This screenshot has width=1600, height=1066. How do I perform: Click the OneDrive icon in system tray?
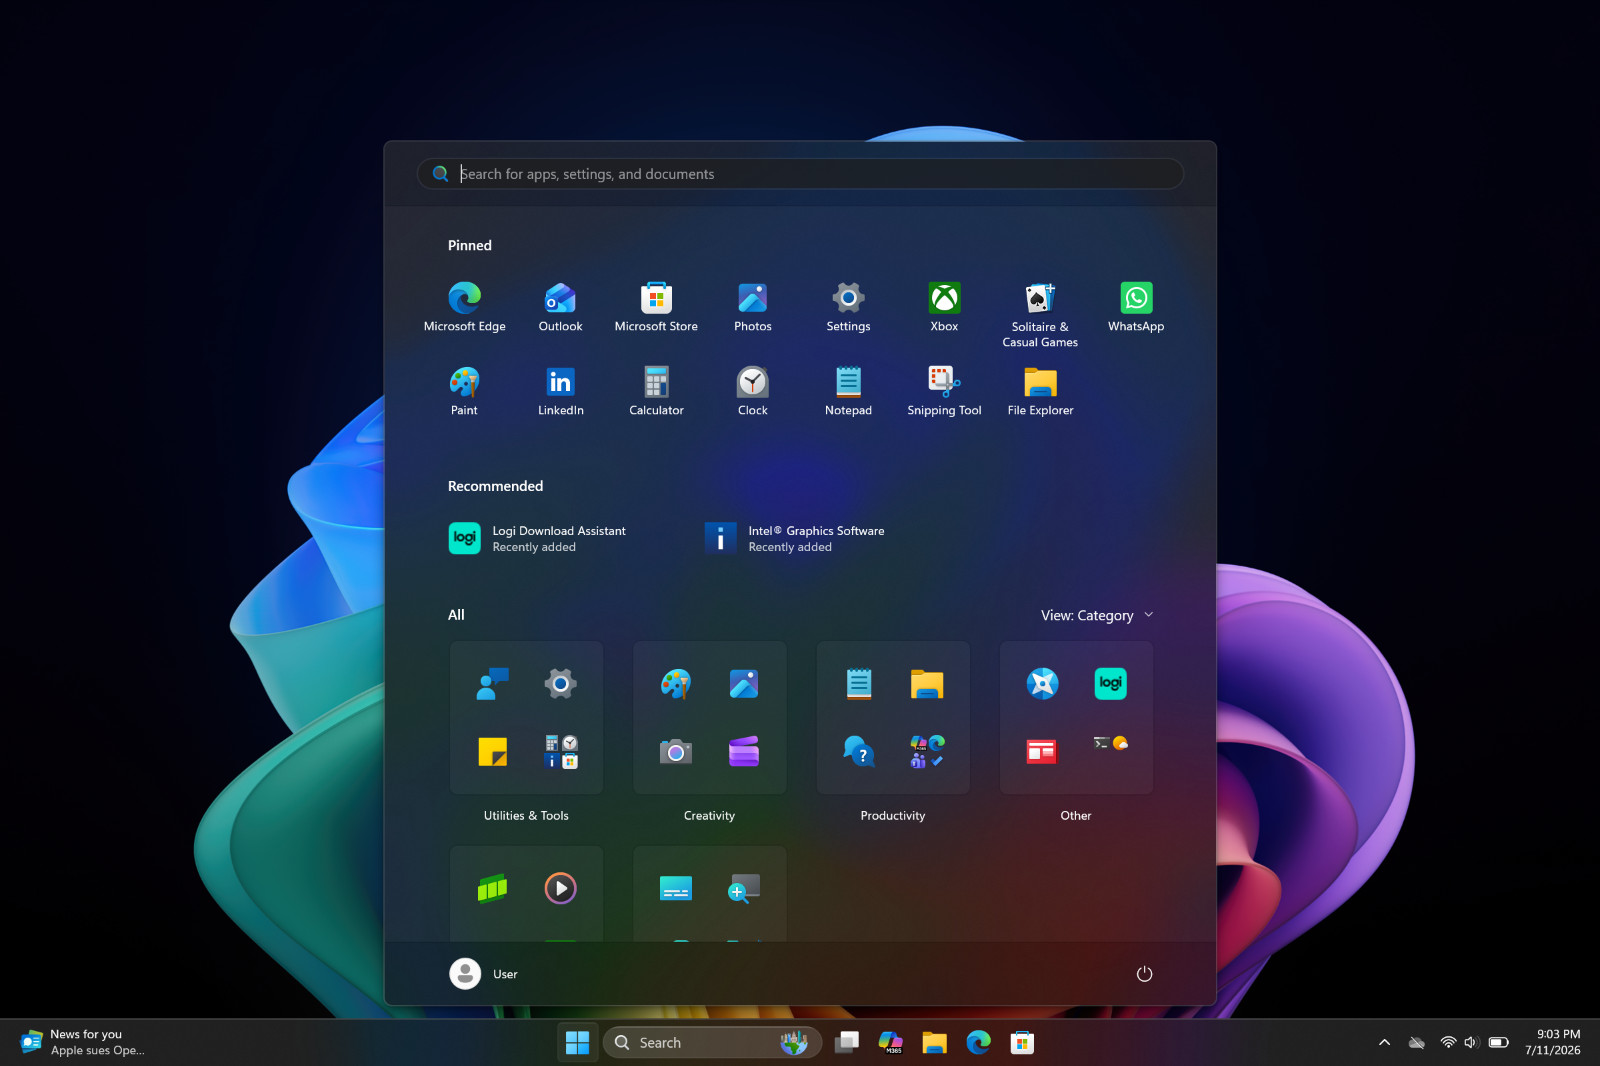coord(1416,1042)
